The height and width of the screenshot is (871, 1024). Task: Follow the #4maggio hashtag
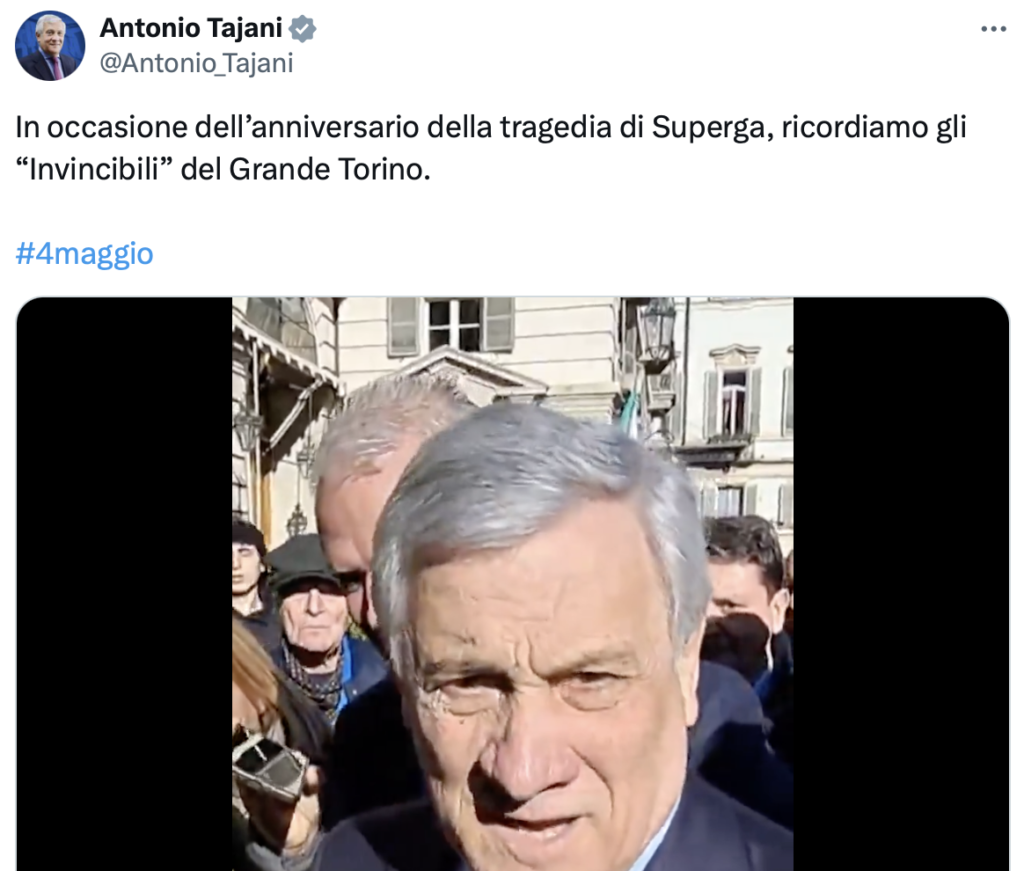(84, 253)
